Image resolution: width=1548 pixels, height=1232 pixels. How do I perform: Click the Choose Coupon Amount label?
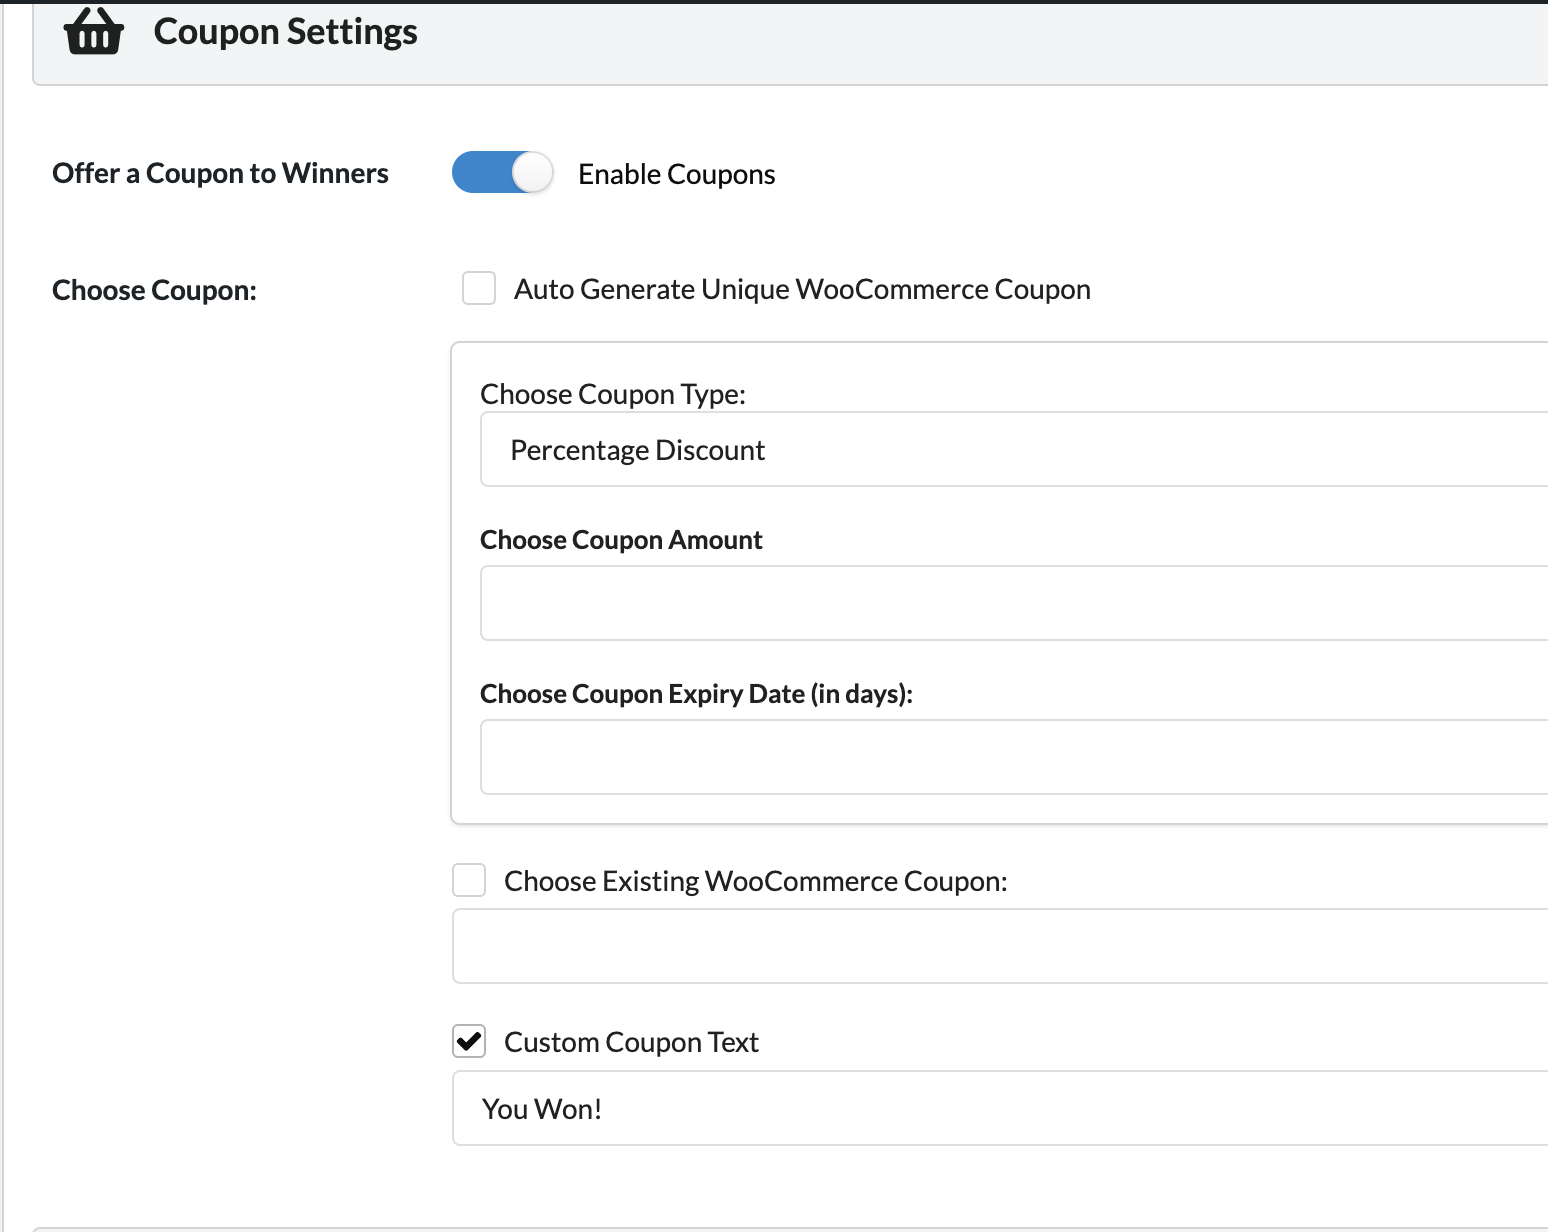tap(621, 540)
